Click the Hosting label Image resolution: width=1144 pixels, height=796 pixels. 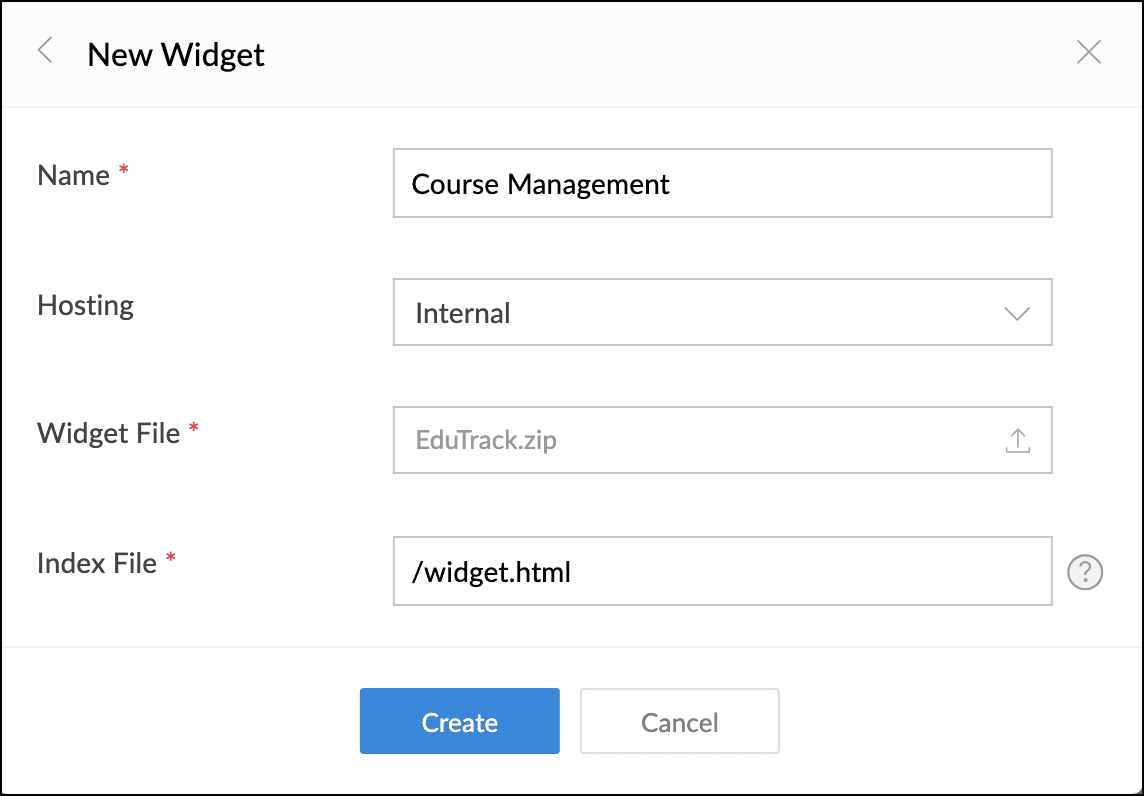tap(85, 305)
